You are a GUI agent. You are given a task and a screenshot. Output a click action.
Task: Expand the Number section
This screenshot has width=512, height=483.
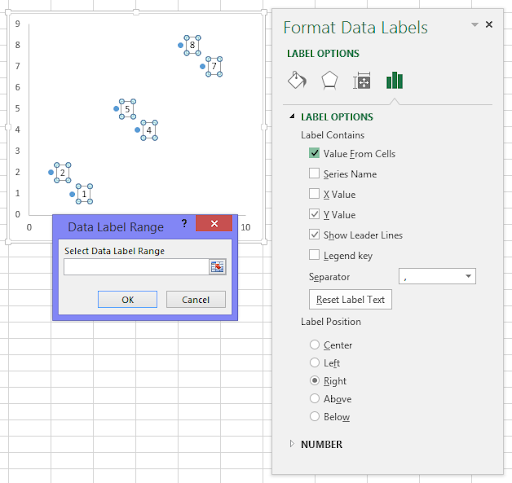pyautogui.click(x=292, y=444)
